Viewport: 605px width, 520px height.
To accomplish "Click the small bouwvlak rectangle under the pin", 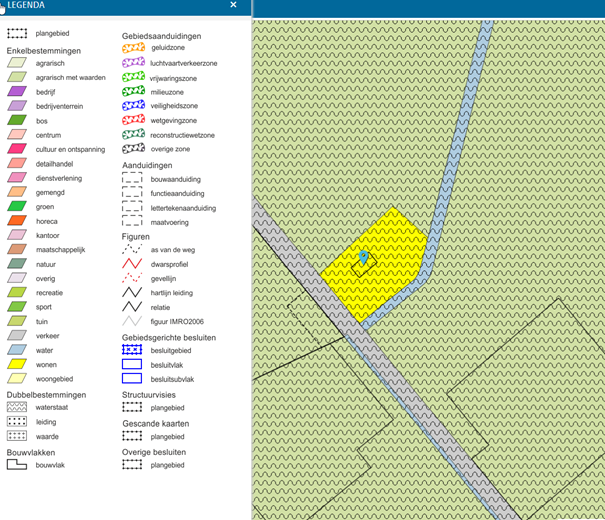I will 363,265.
